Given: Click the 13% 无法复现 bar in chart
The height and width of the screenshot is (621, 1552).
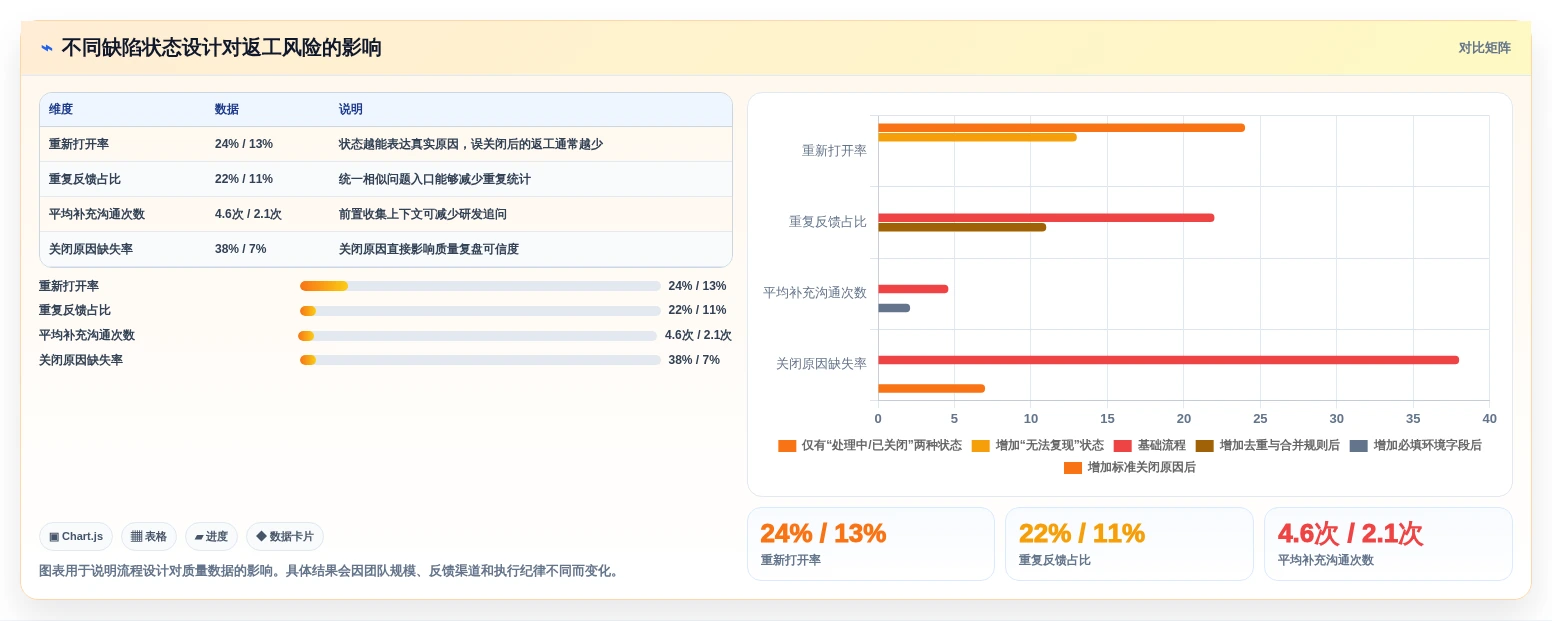Looking at the screenshot, I should pos(977,137).
